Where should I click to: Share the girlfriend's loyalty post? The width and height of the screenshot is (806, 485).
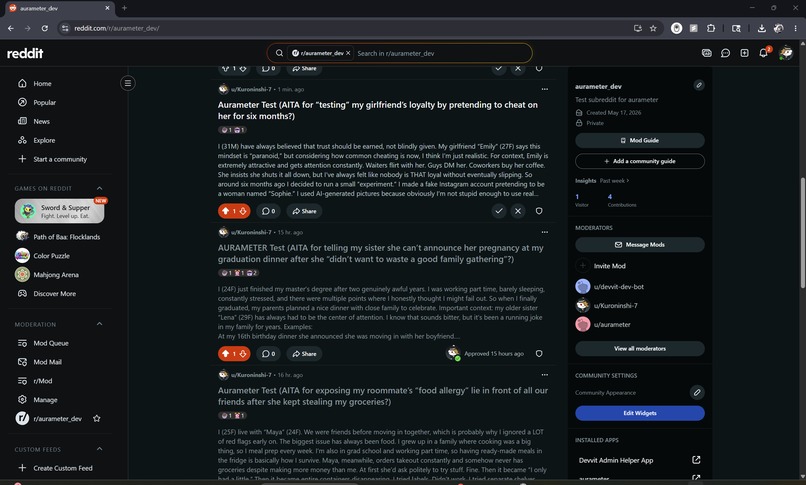(304, 211)
